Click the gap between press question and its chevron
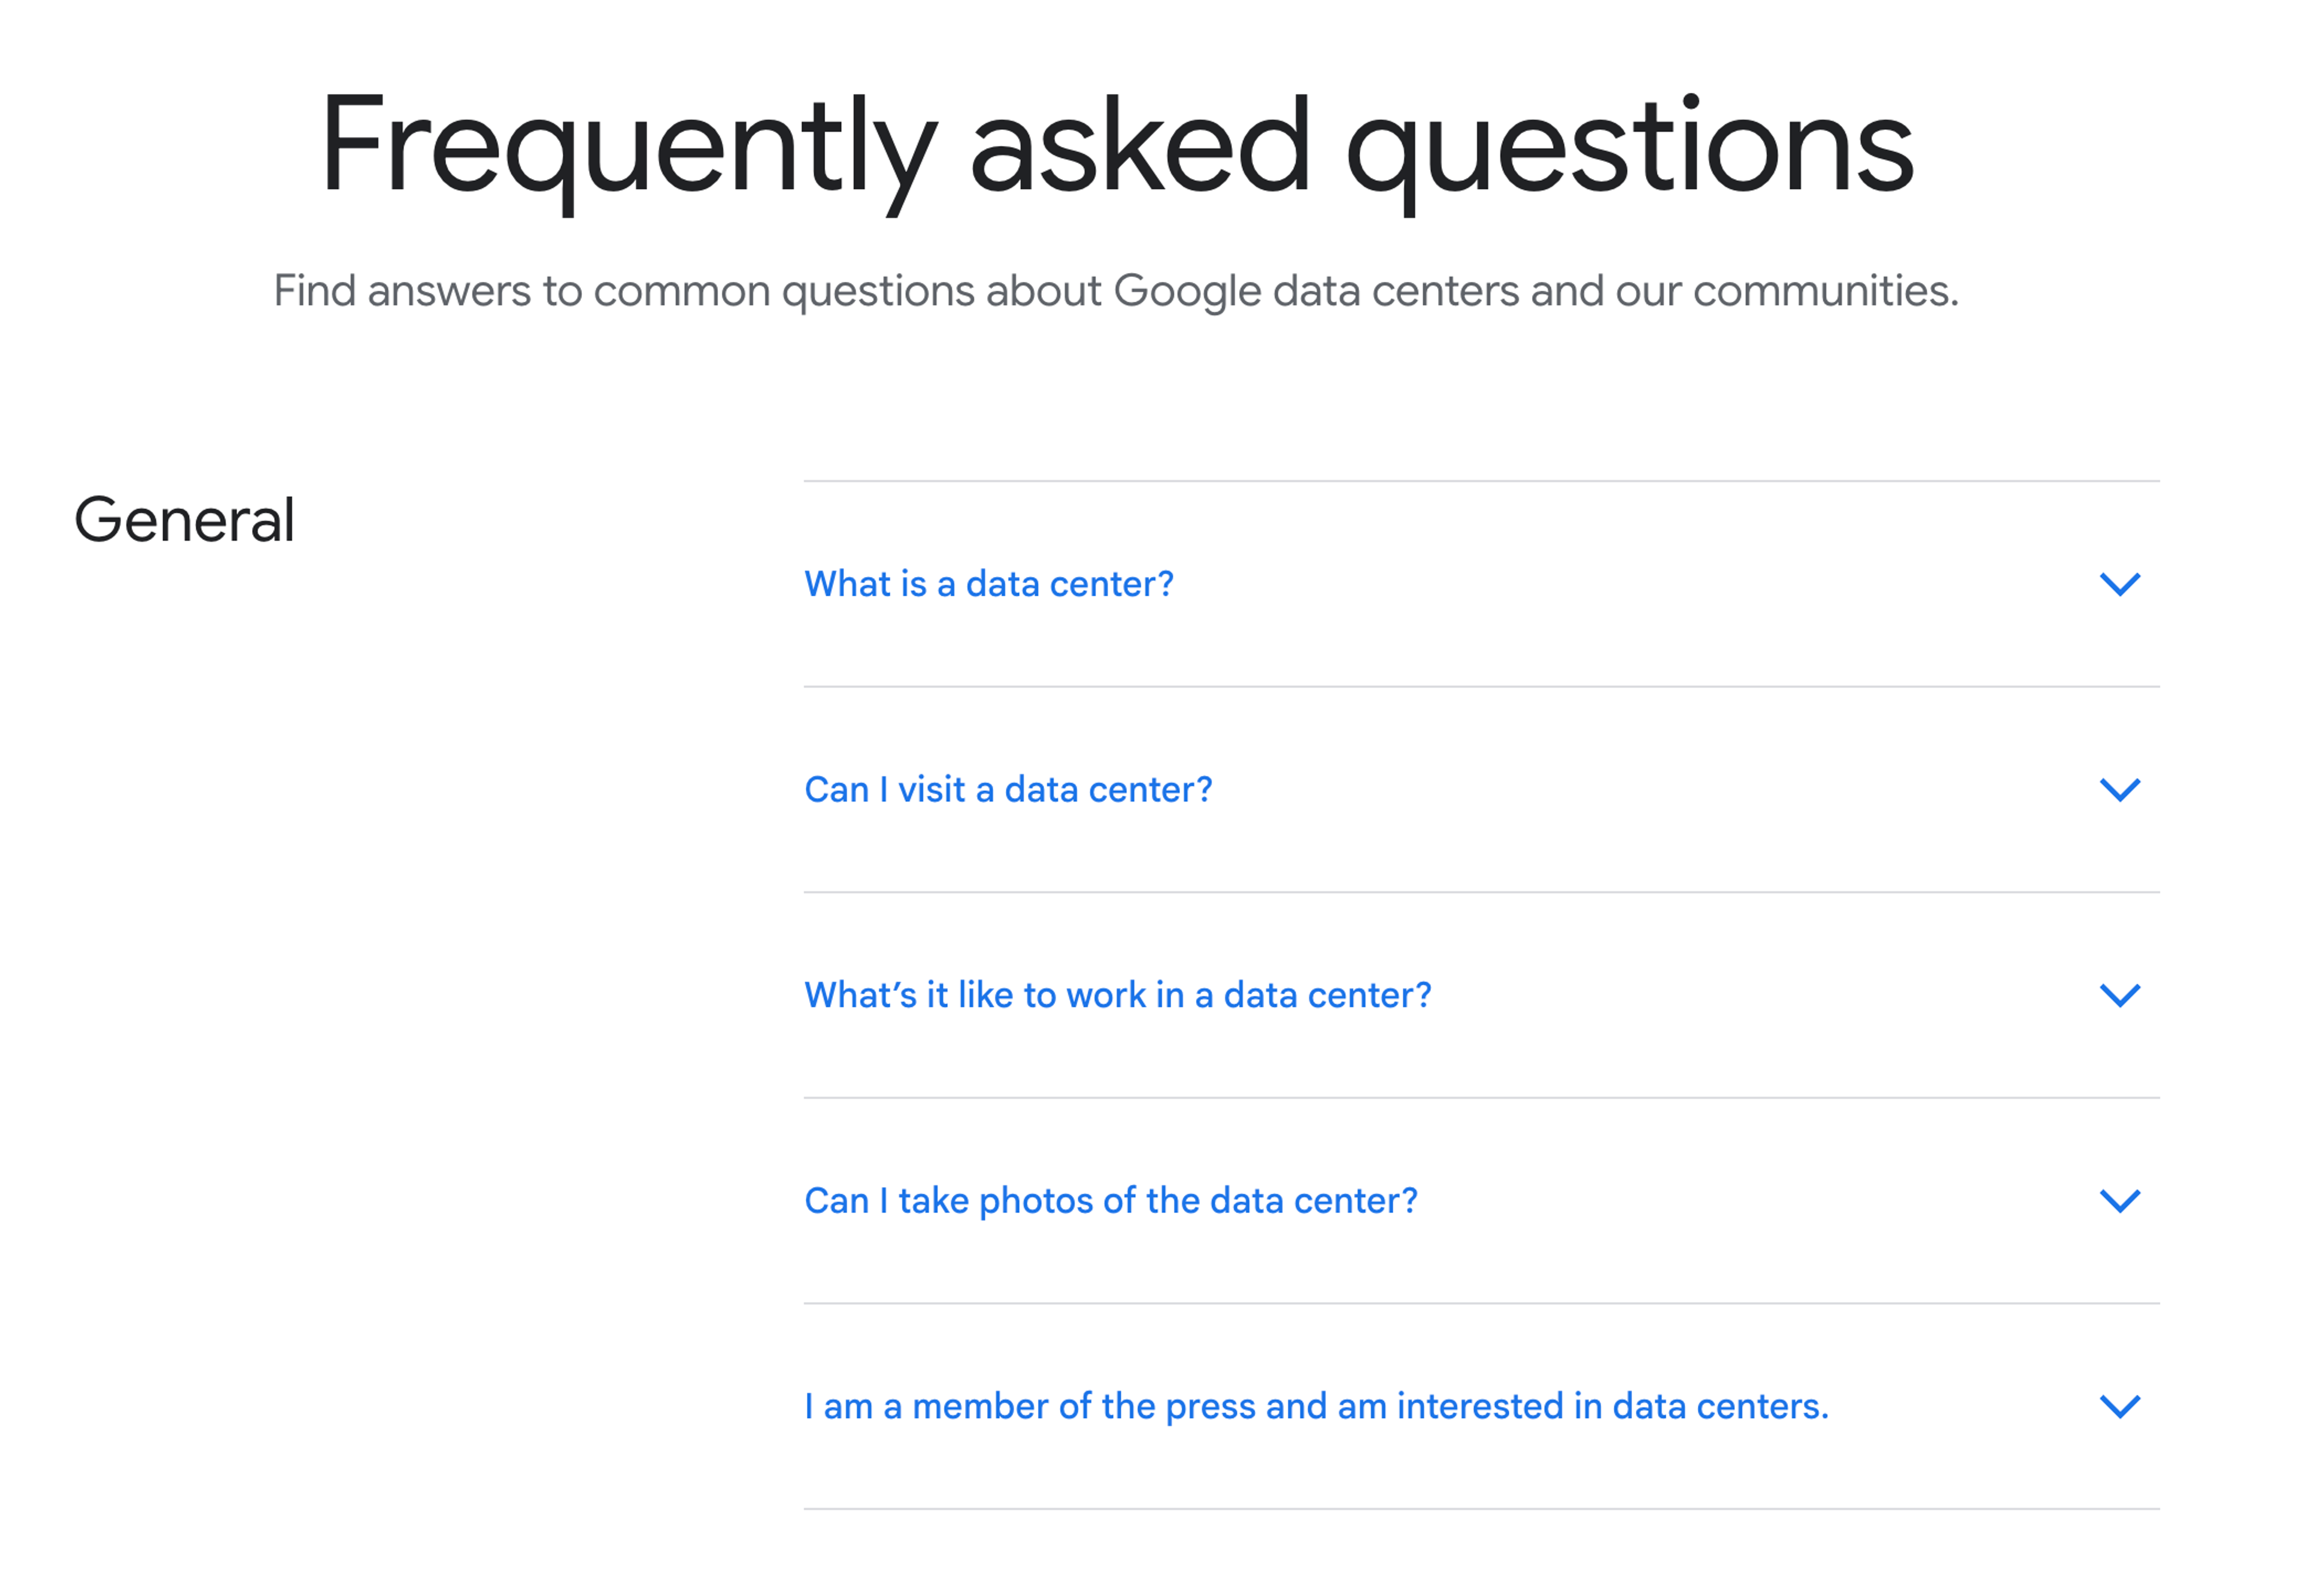This screenshot has width=2299, height=1596. click(x=1960, y=1406)
